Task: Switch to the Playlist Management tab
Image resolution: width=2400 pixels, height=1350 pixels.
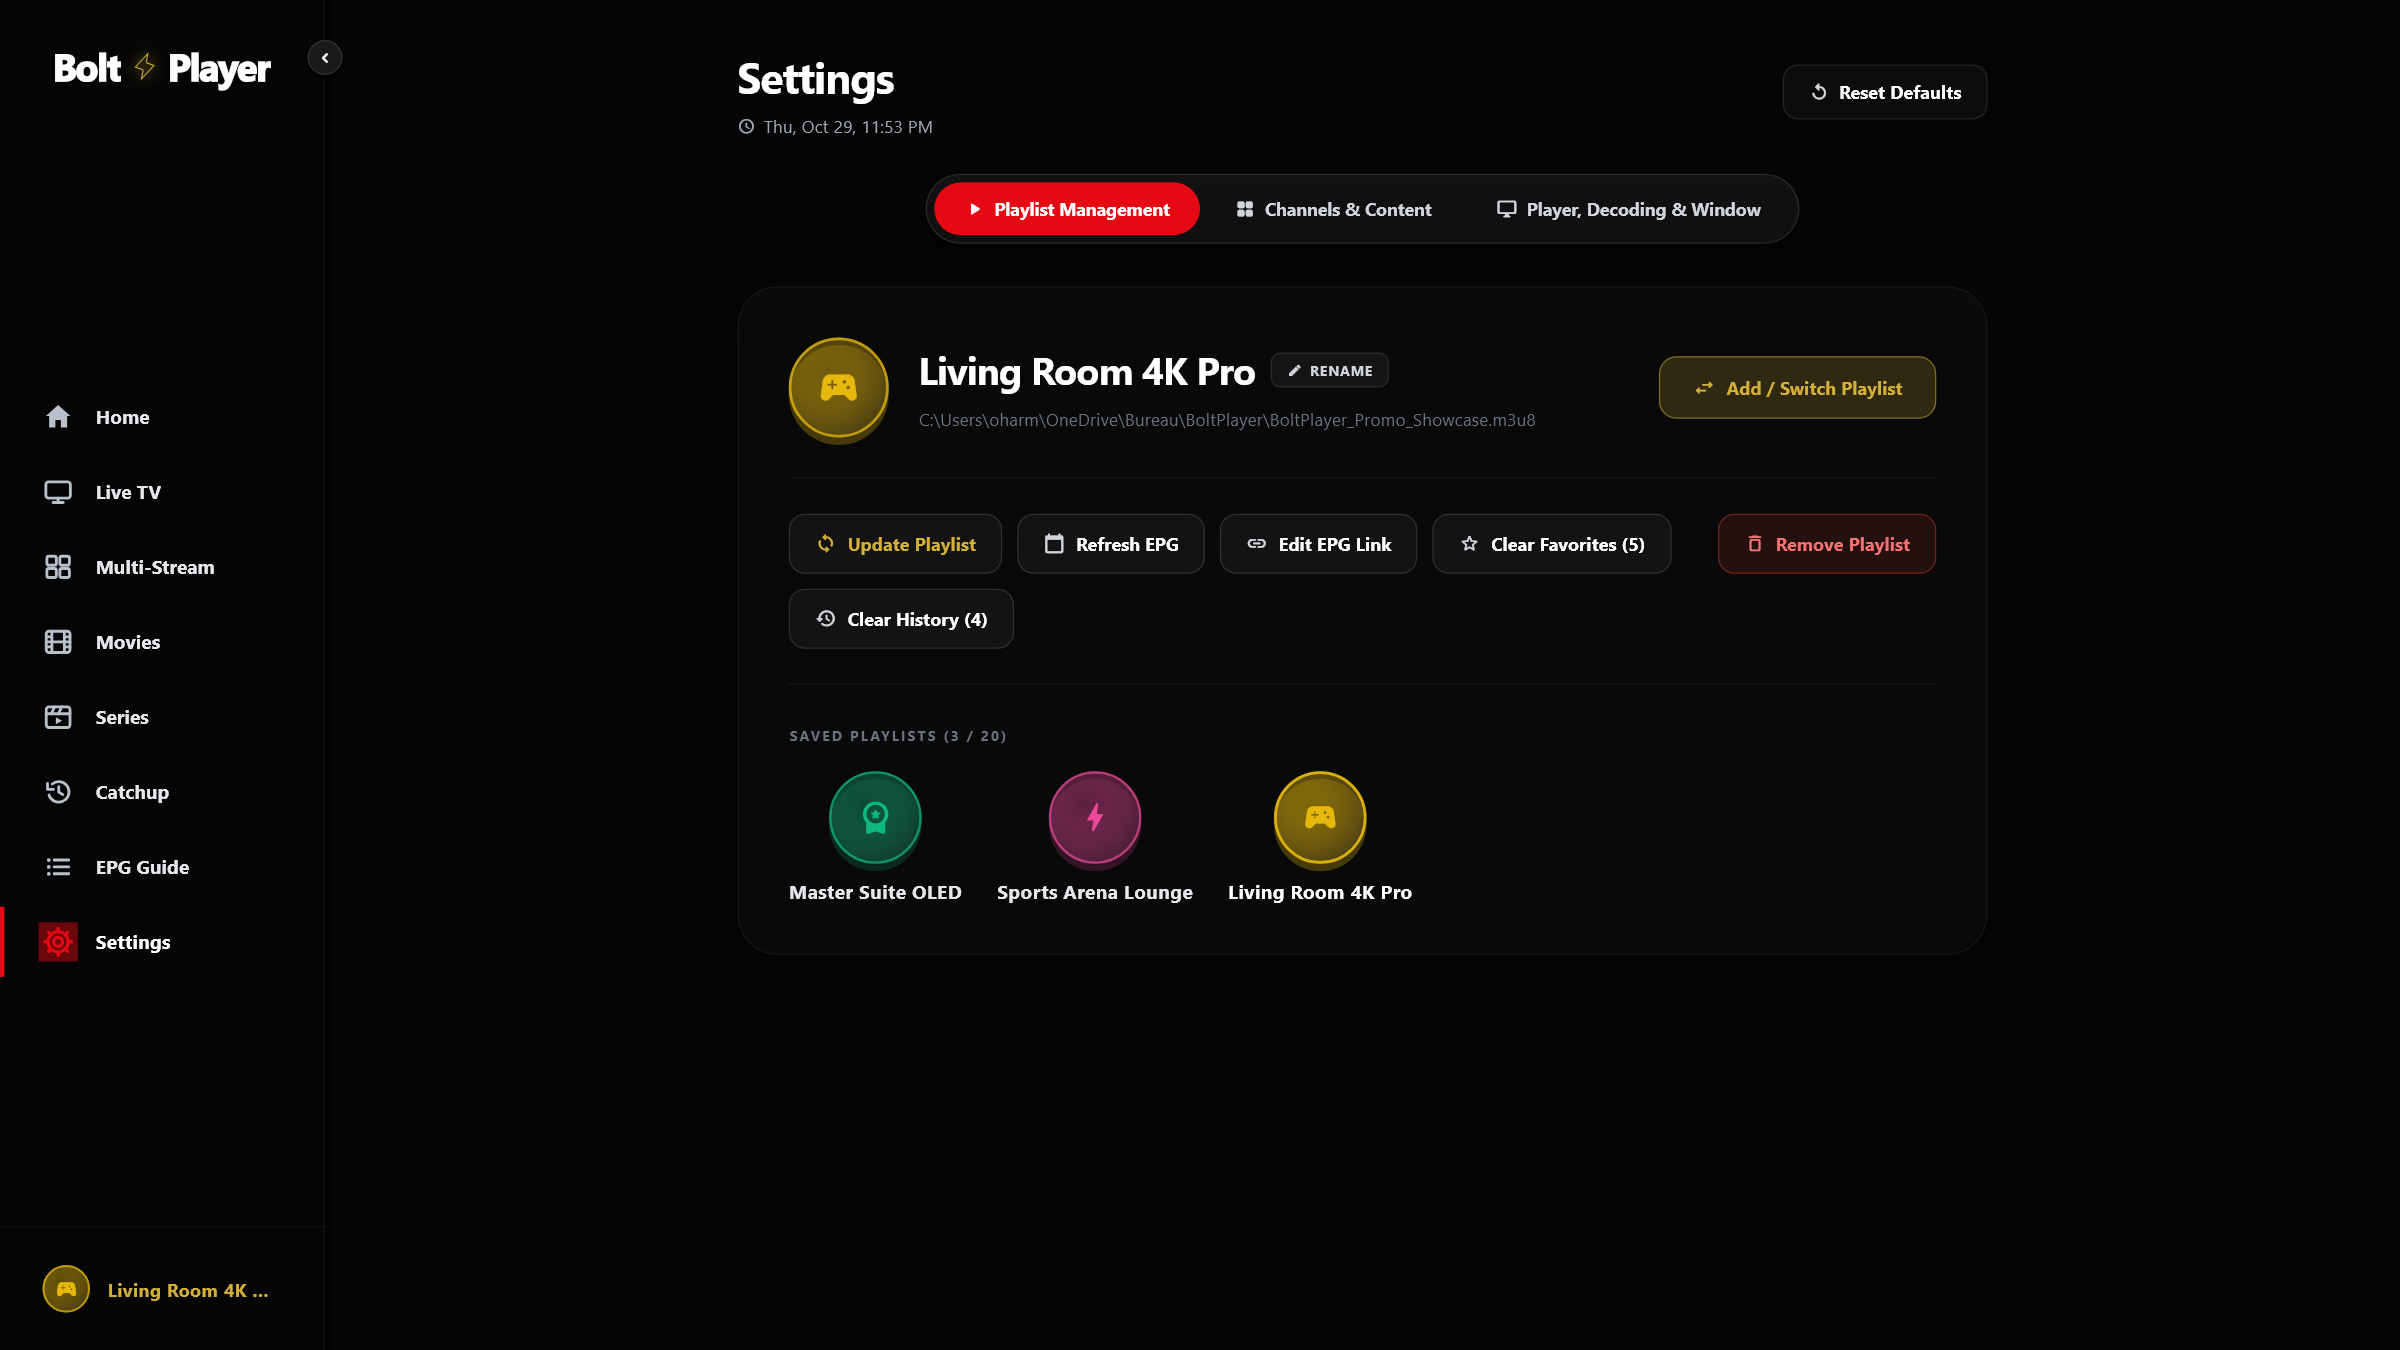Action: [1067, 209]
